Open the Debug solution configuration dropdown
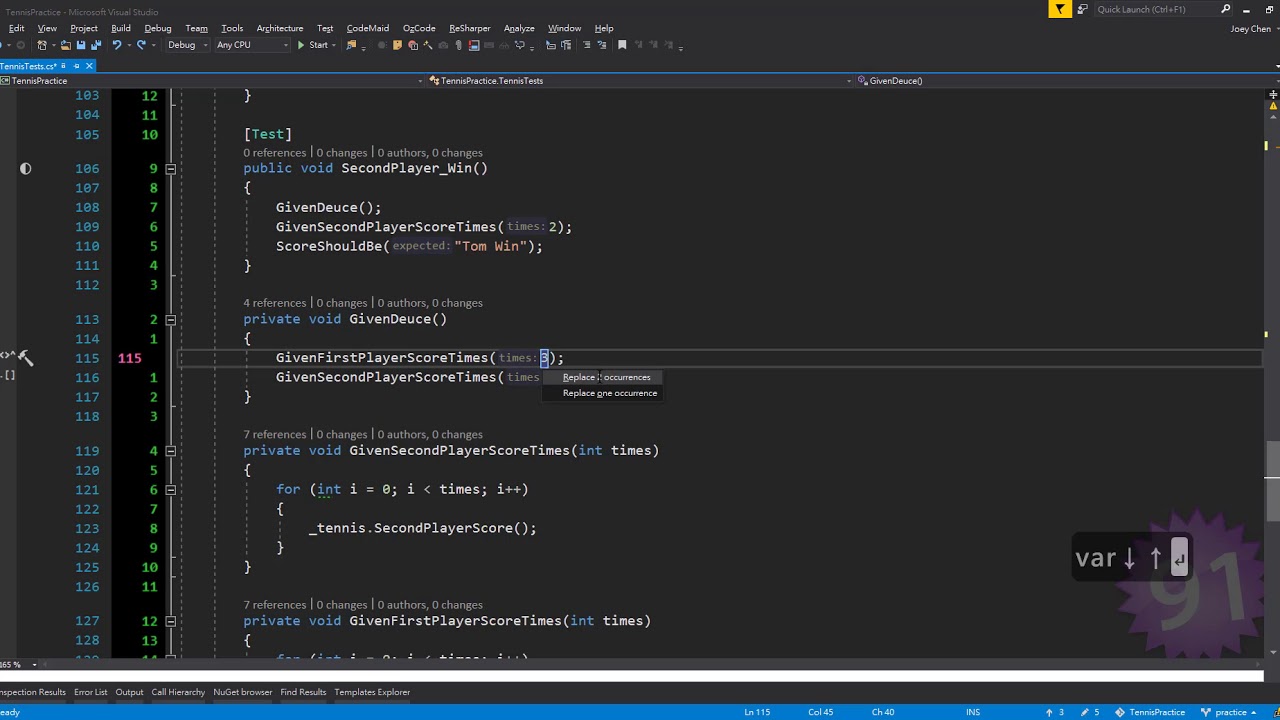 (x=188, y=45)
